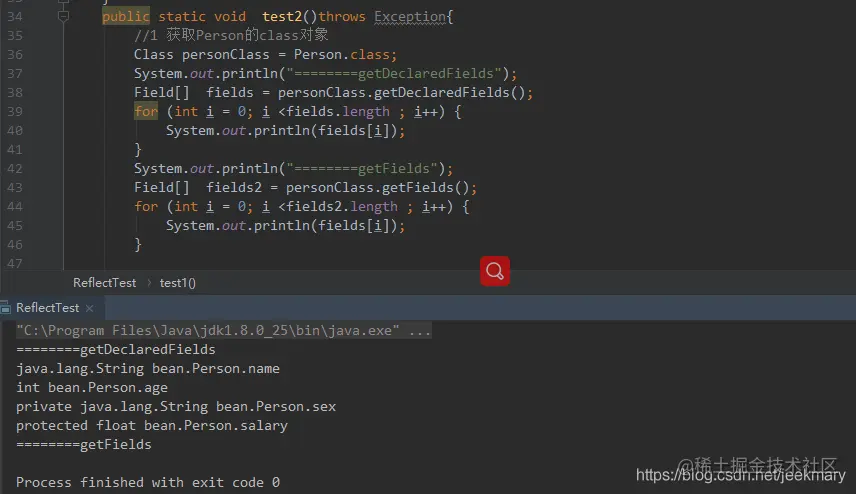Click "fields2.length" on line 44
This screenshot has height=494, width=856.
[342, 206]
